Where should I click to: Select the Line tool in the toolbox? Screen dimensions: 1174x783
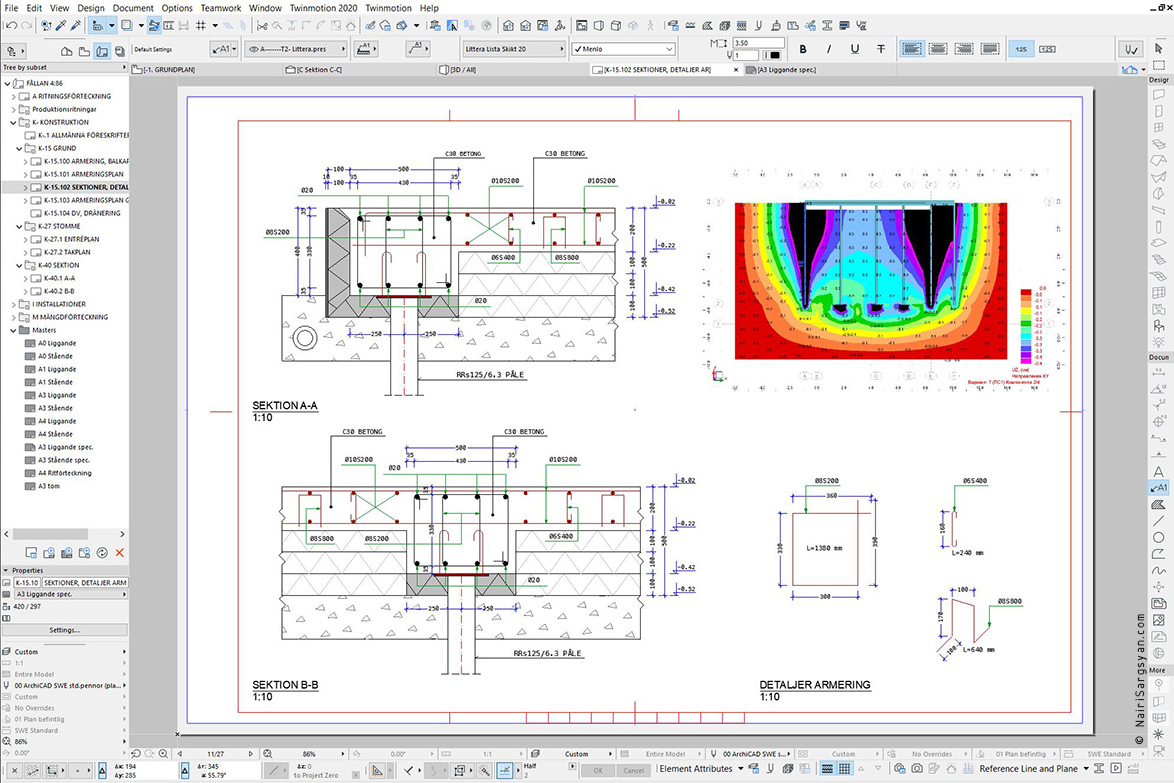[1158, 521]
